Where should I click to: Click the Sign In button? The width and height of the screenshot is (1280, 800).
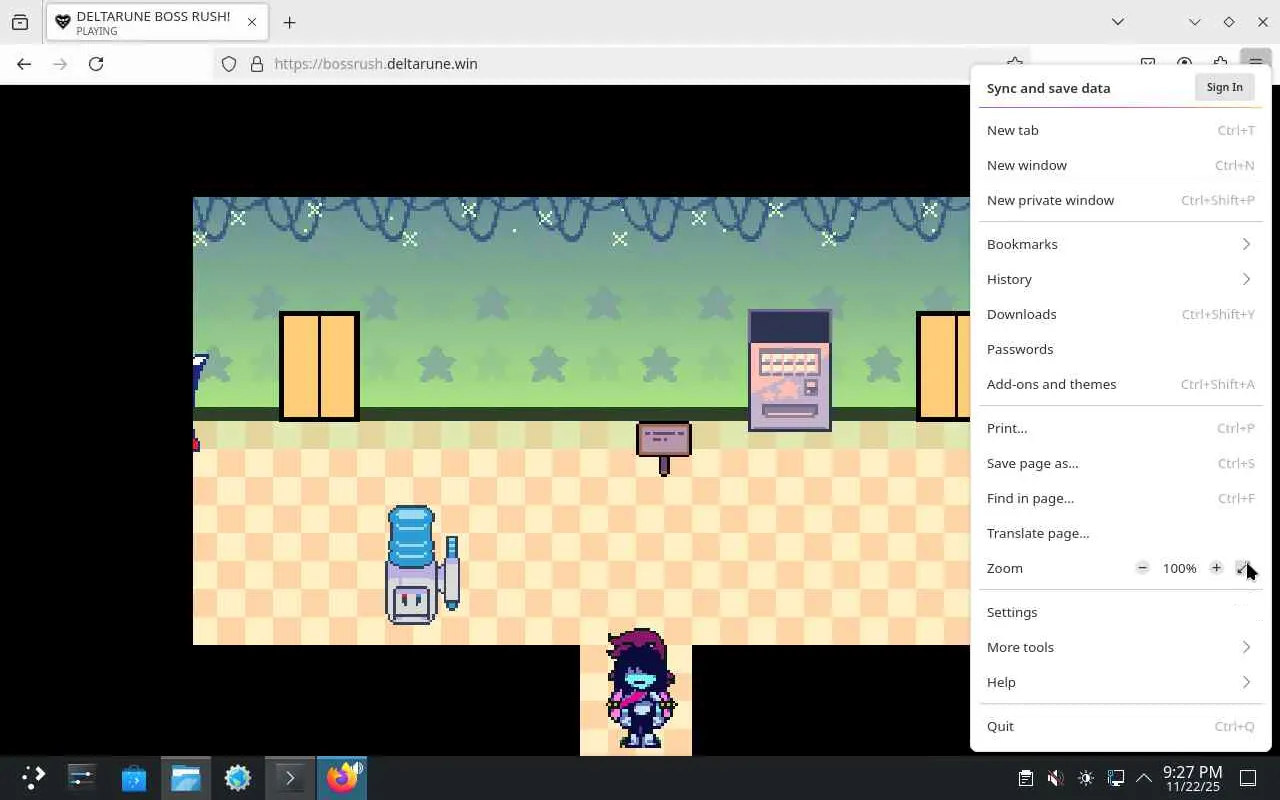point(1224,87)
